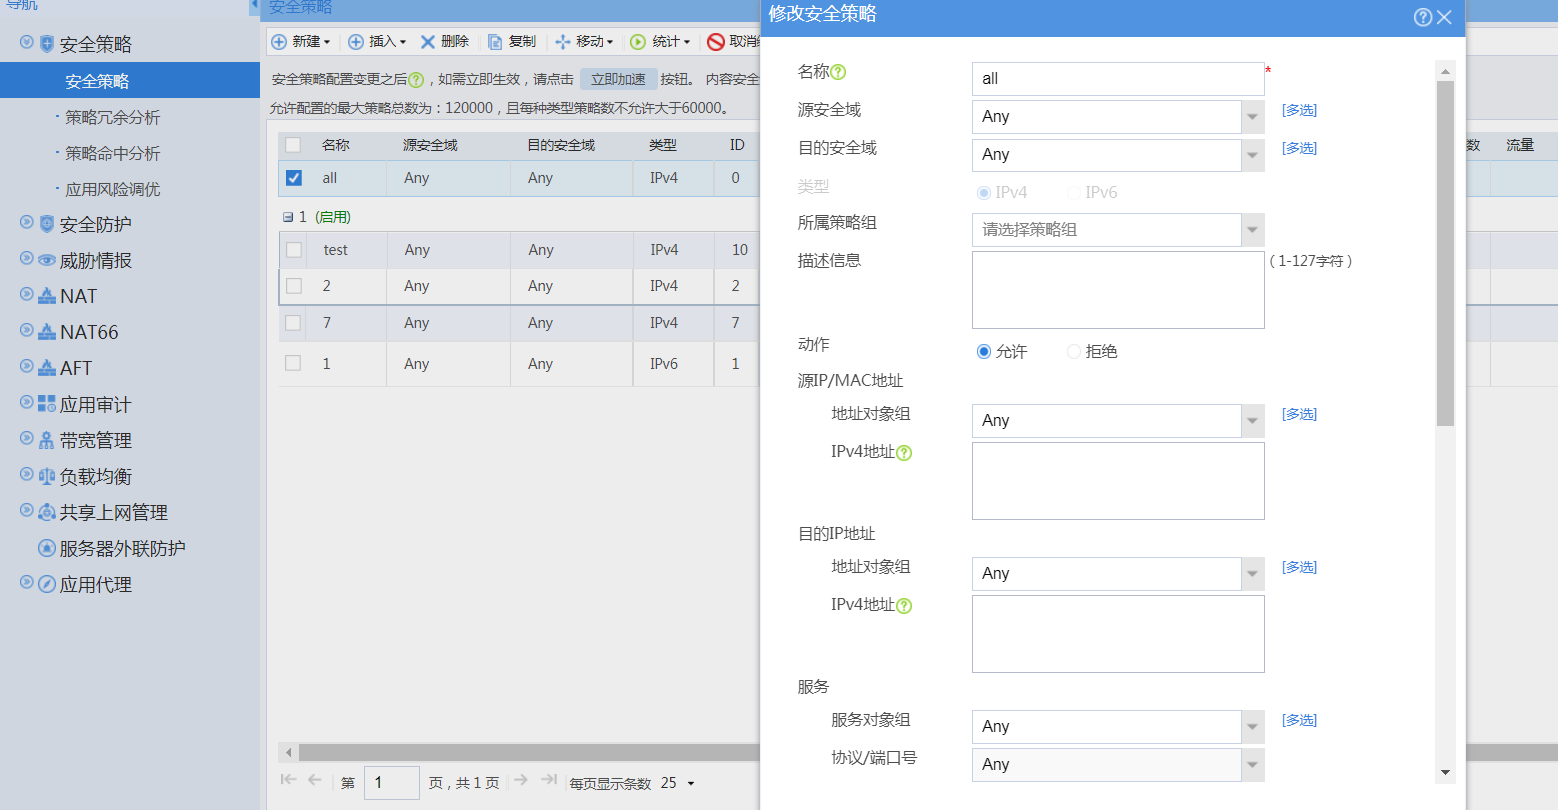1558x810 pixels.
Task: Open the 源安全域 dropdown
Action: pos(1252,117)
